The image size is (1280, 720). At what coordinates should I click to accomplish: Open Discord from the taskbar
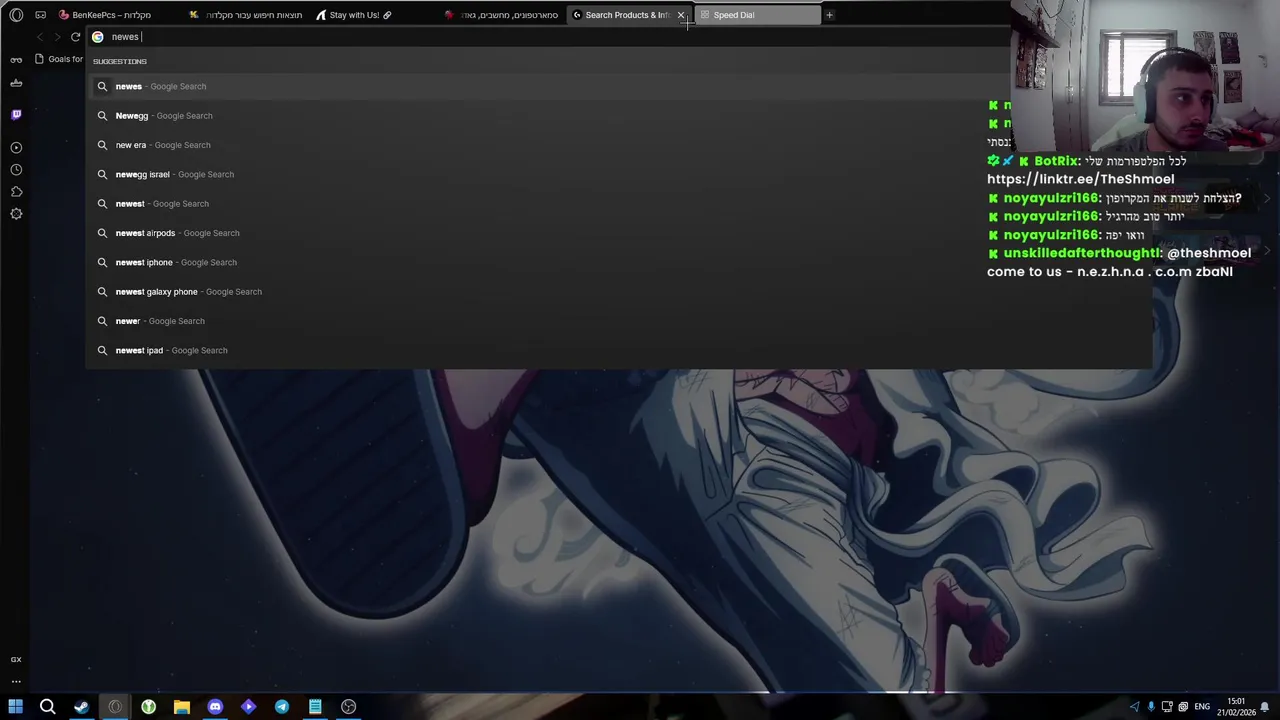pos(215,707)
